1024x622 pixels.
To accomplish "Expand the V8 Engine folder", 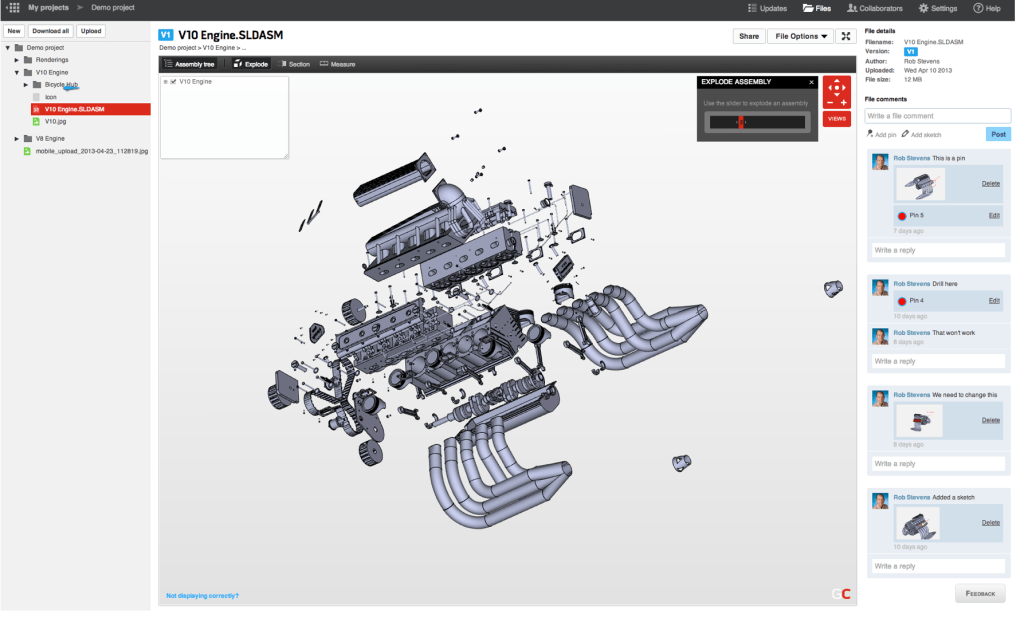I will click(16, 138).
